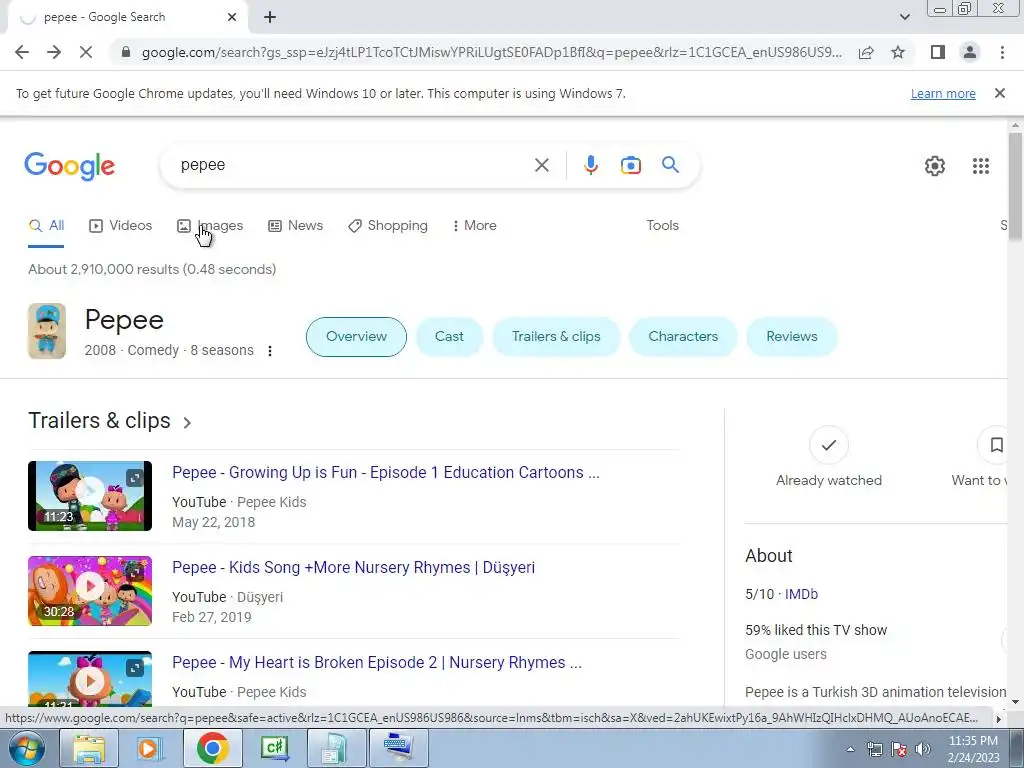Toggle the browser side panel
The image size is (1024, 768).
coord(938,52)
